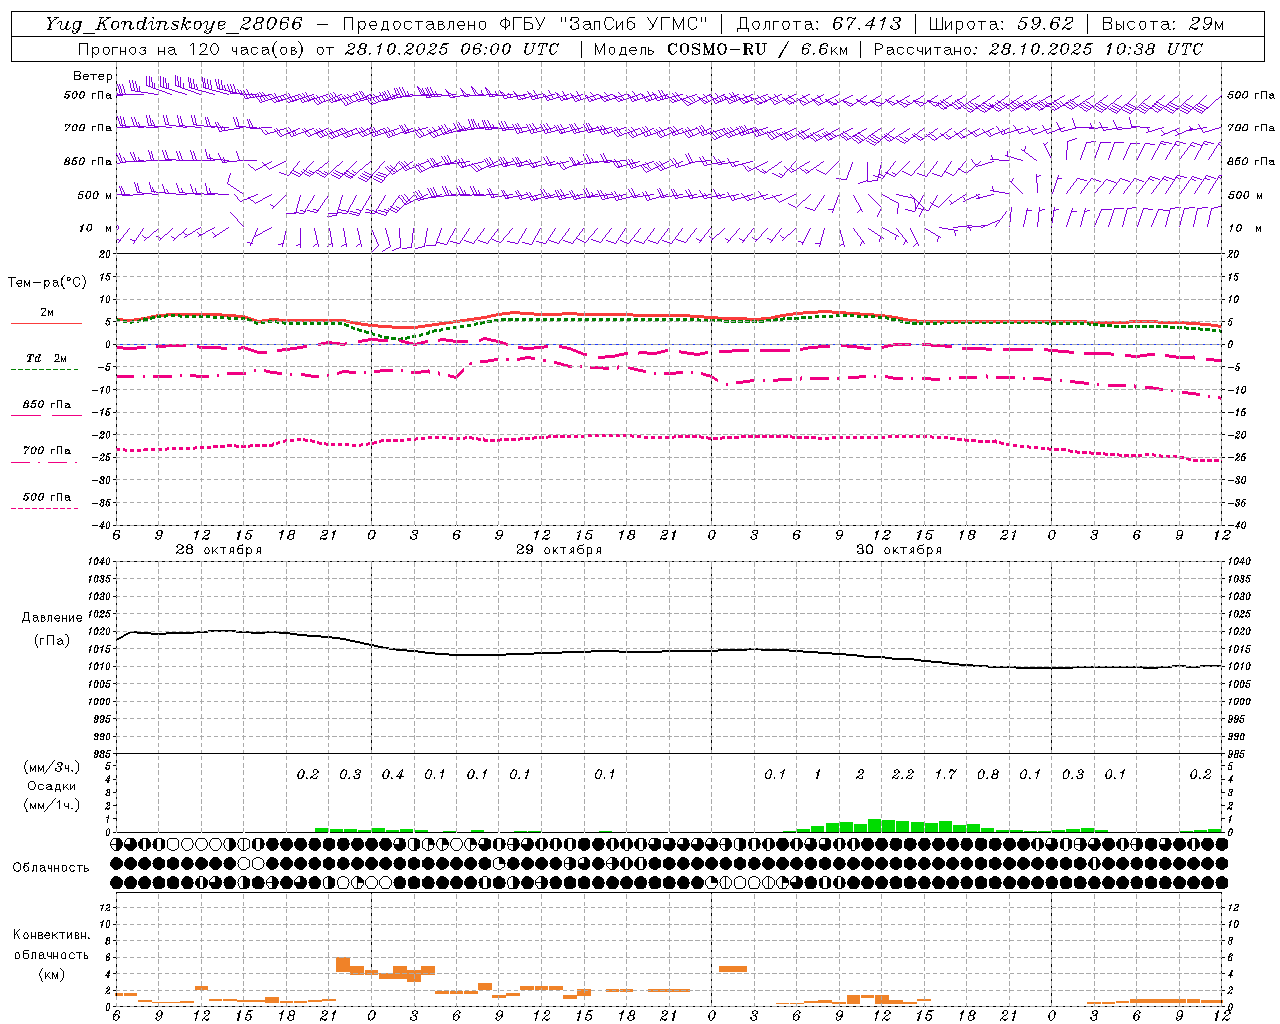Click the (мм/3ч.) precipitation unit label
Image resolution: width=1280 pixels, height=1024 pixels.
(52, 768)
